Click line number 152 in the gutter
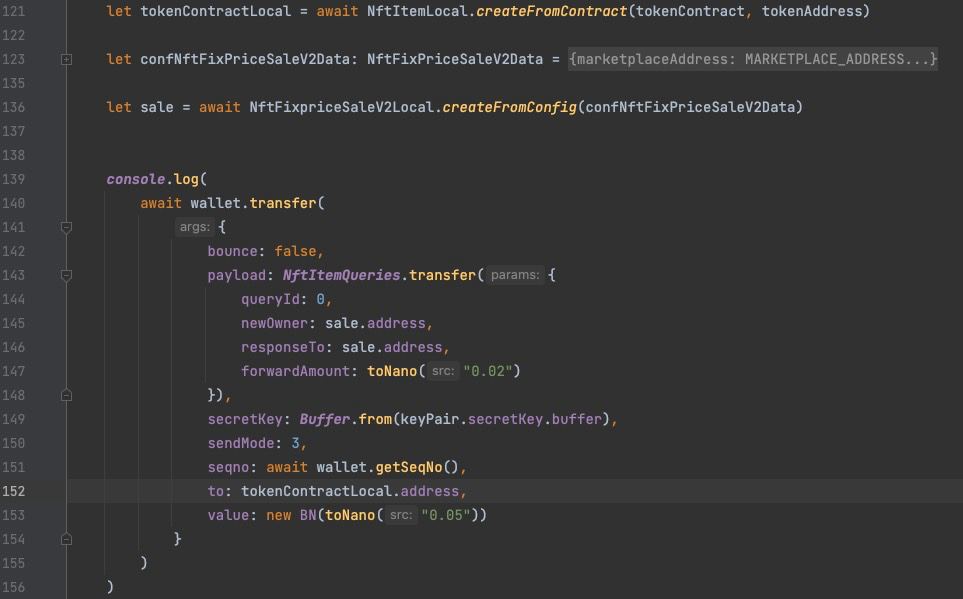This screenshot has height=599, width=963. click(x=14, y=491)
